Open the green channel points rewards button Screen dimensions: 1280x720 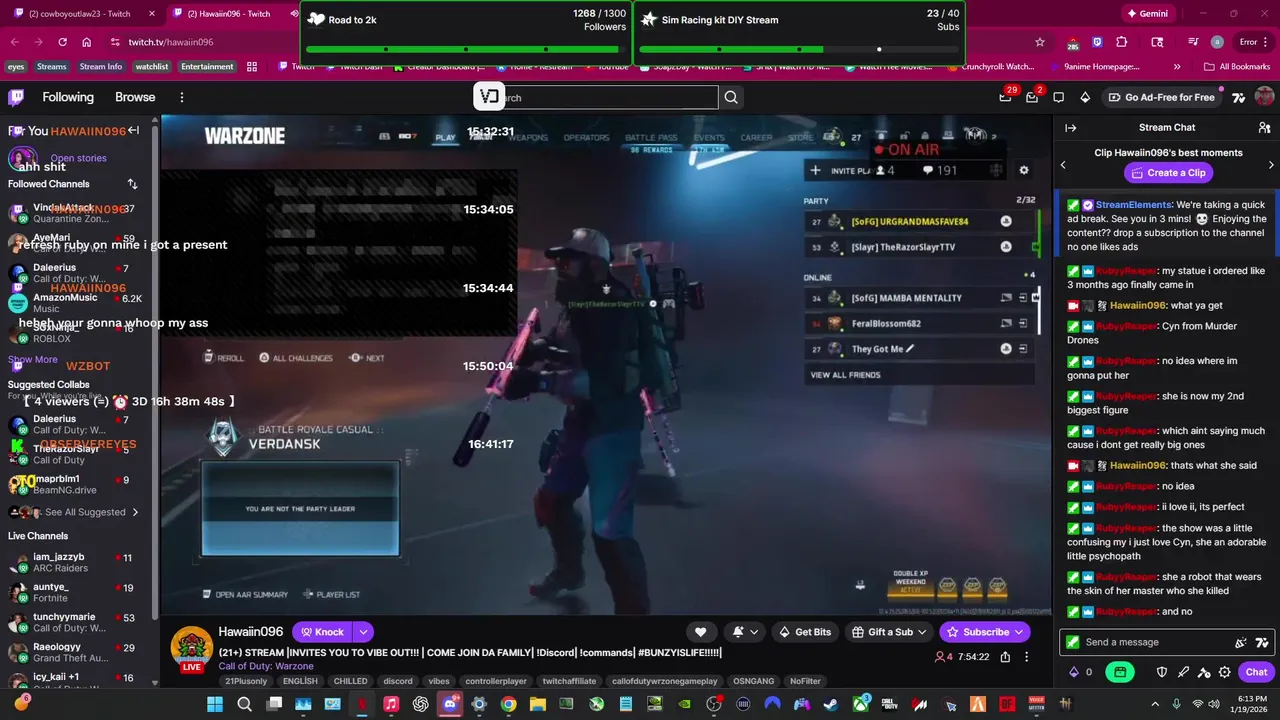tap(1120, 672)
